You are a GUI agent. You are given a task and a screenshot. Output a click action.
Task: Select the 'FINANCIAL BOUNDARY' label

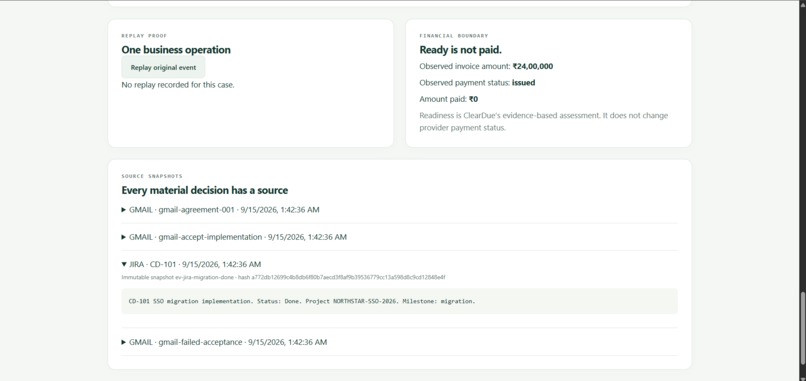(x=454, y=36)
